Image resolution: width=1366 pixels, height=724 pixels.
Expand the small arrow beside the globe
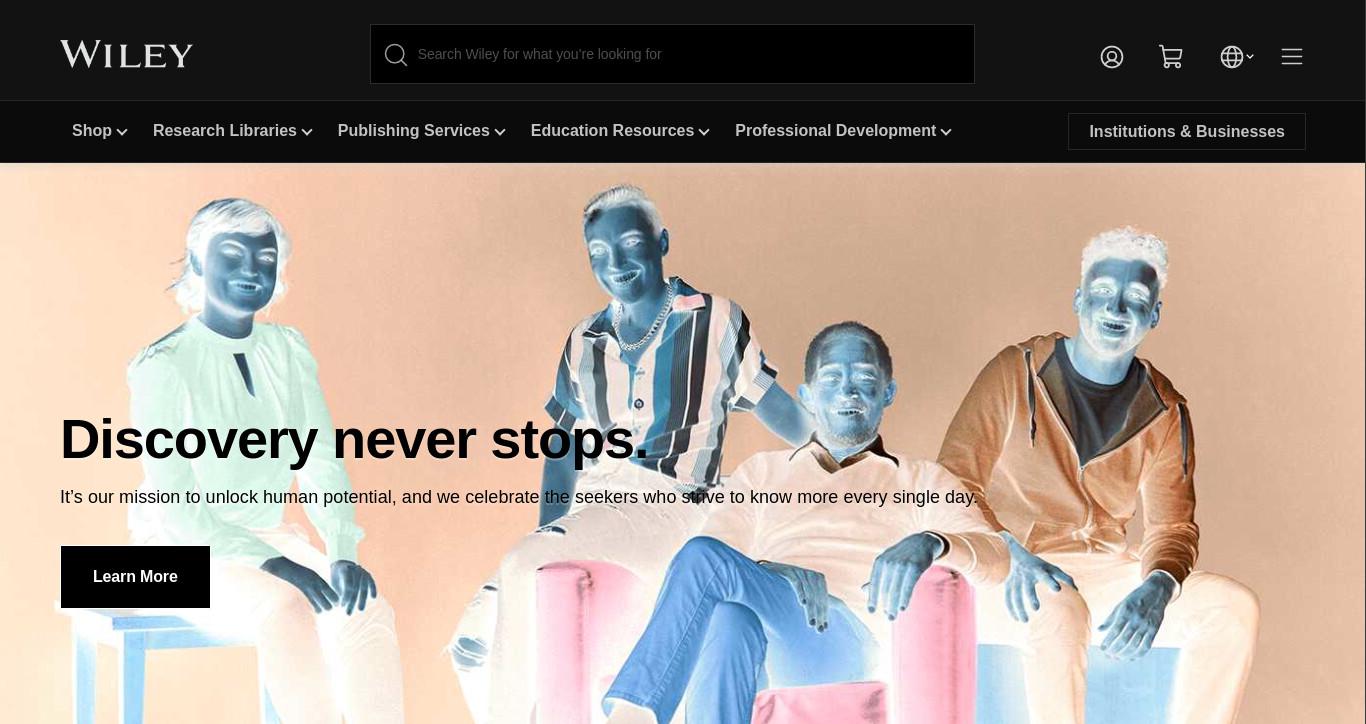click(1250, 57)
